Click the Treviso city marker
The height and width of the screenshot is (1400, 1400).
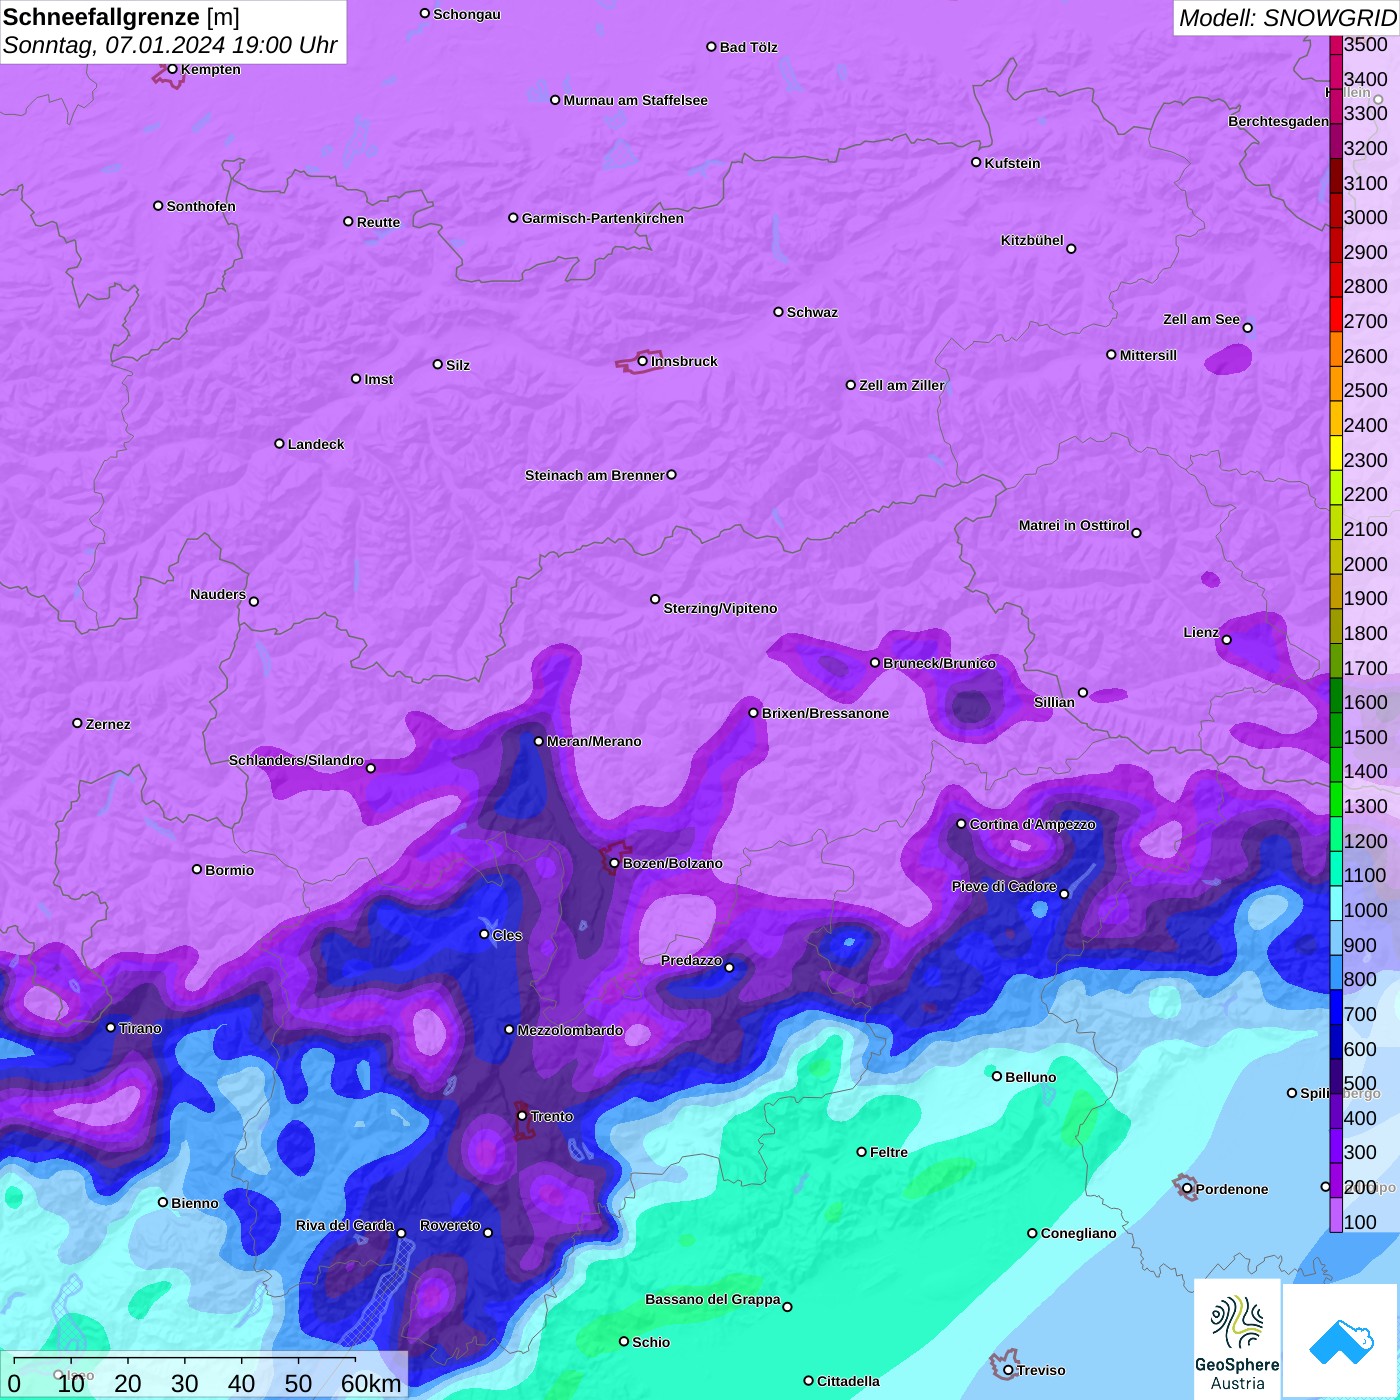pos(1008,1370)
